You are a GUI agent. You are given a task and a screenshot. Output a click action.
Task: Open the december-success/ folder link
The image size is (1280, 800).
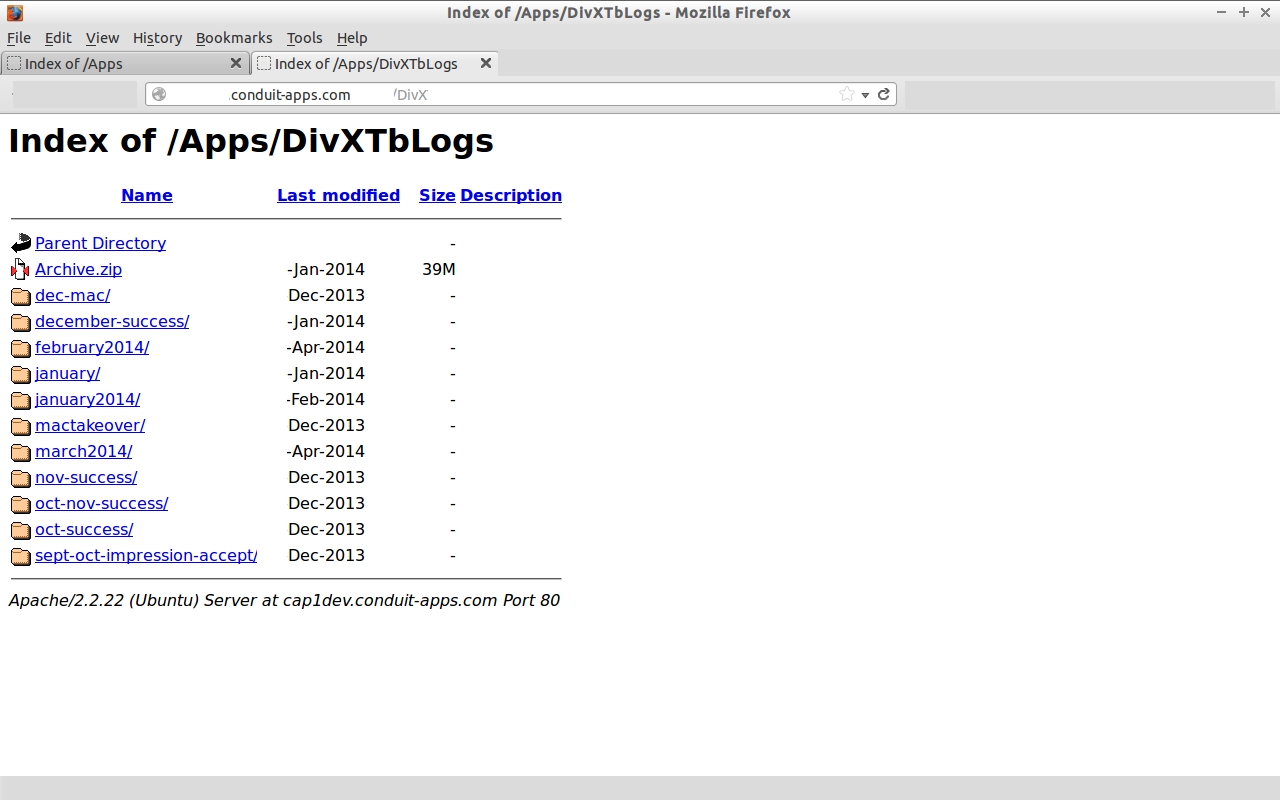(x=112, y=321)
